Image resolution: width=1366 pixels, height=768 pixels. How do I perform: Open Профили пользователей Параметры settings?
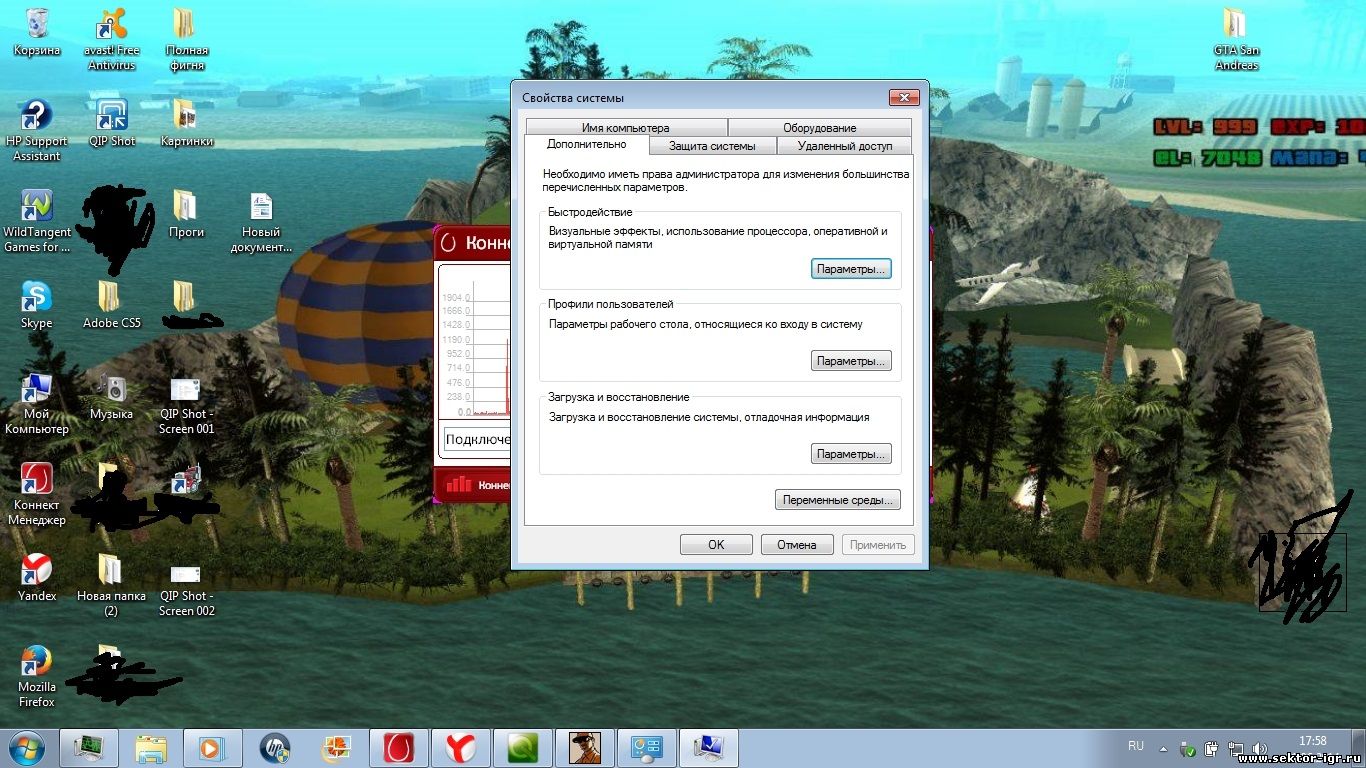click(851, 361)
